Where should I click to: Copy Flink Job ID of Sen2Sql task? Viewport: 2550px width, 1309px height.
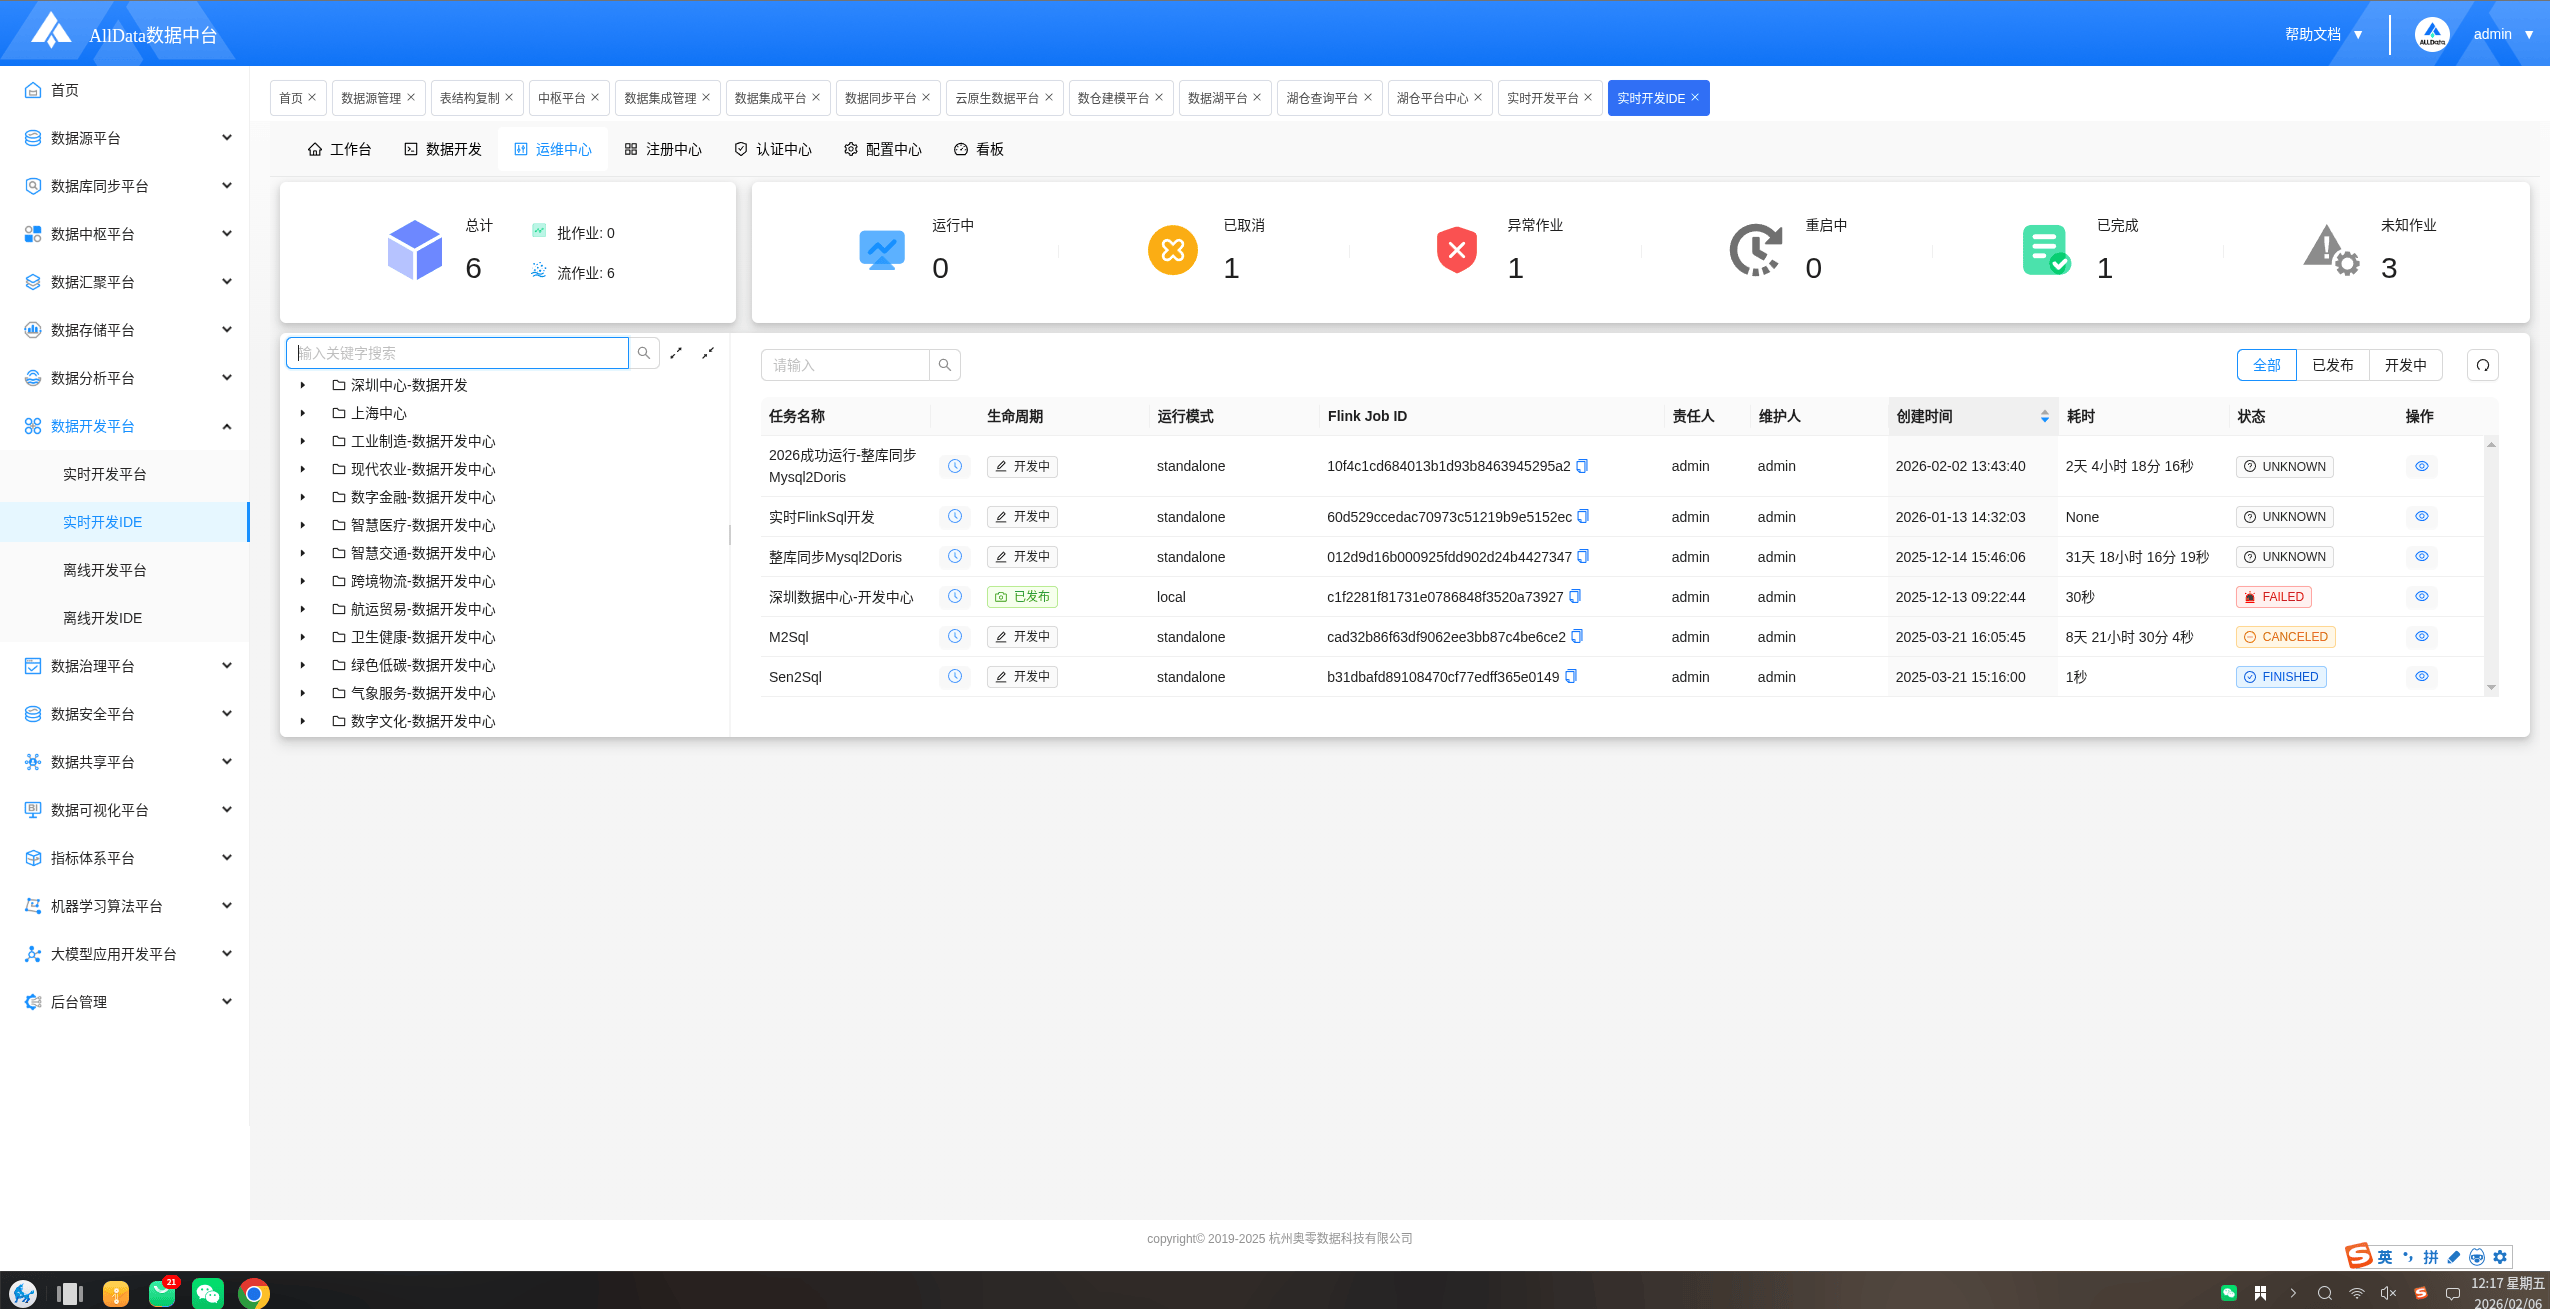click(x=1571, y=677)
